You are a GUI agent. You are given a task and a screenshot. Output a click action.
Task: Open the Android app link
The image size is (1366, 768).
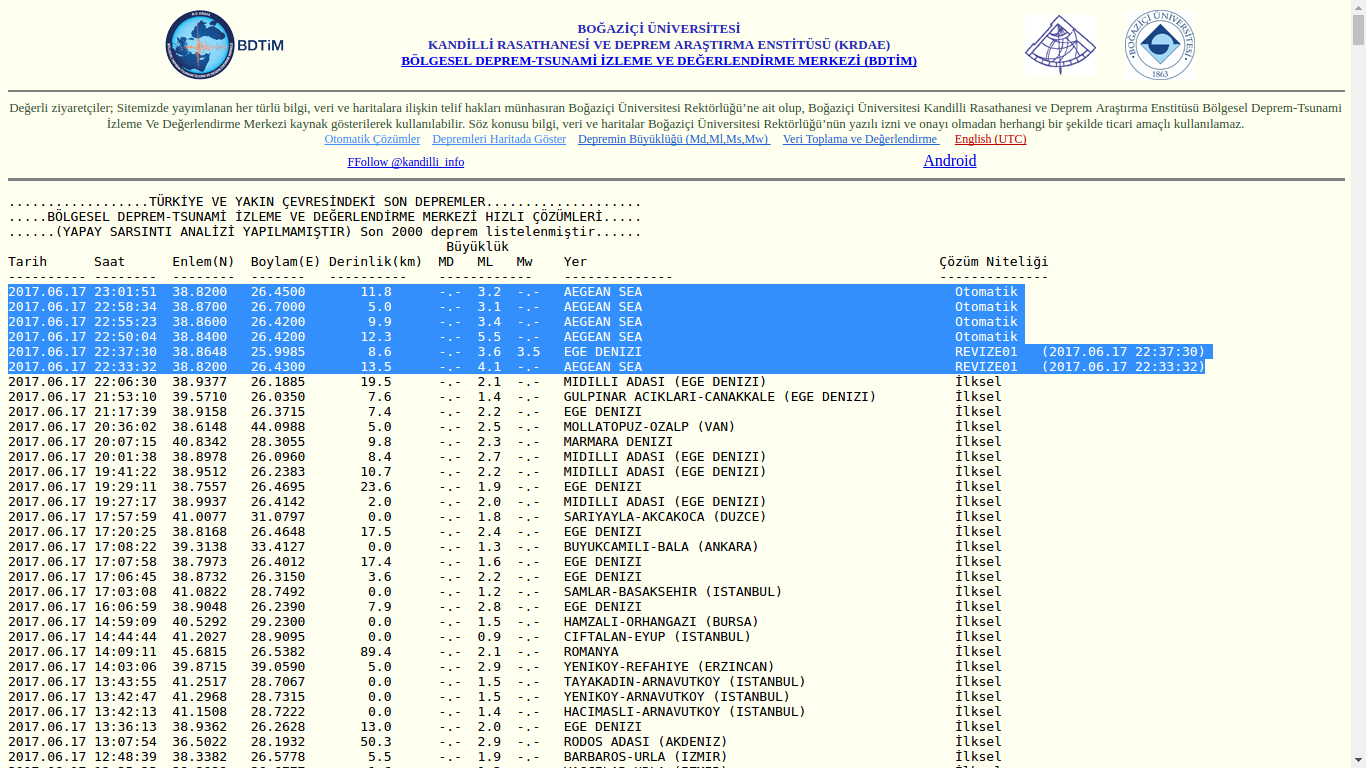pyautogui.click(x=950, y=161)
